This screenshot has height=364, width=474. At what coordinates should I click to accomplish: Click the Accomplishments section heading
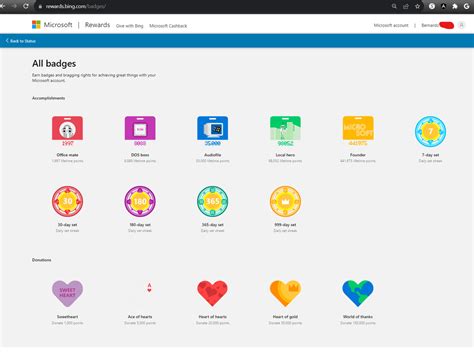(x=49, y=98)
